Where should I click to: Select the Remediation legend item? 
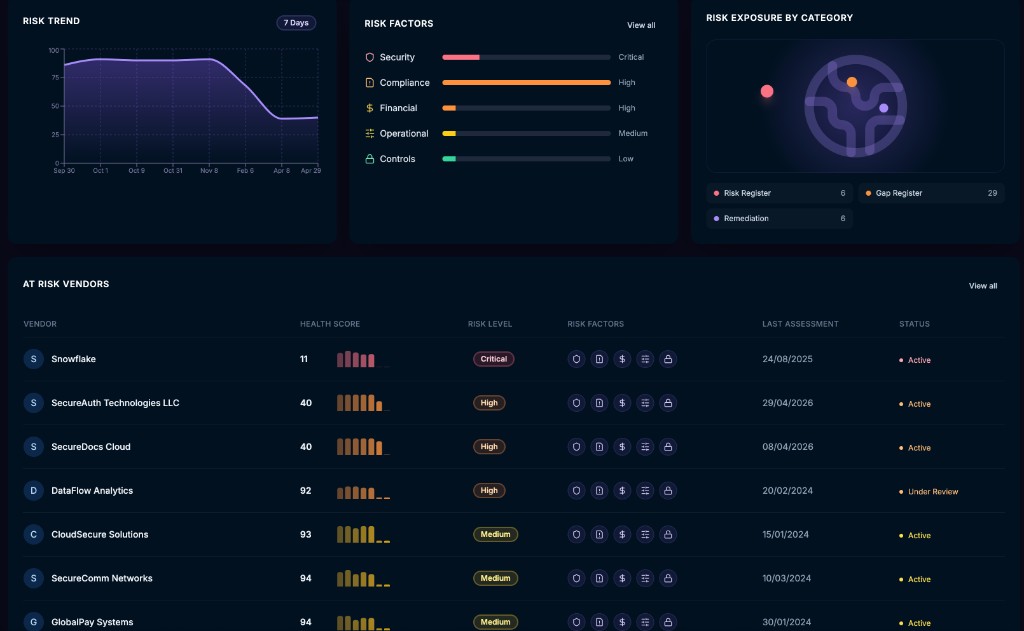[x=779, y=219]
